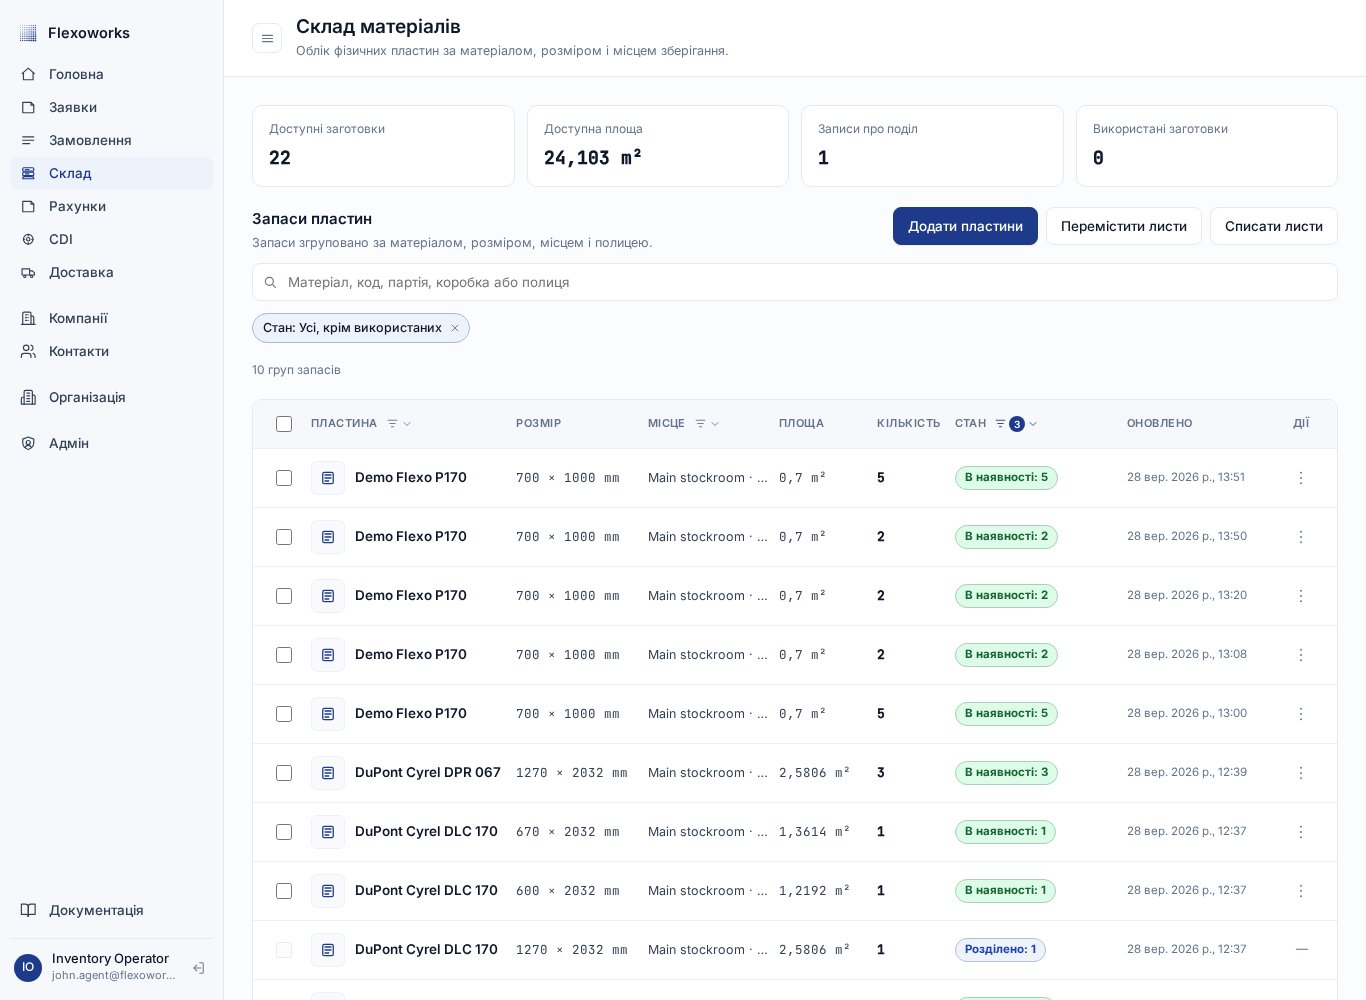This screenshot has width=1366, height=1000.
Task: Open the Документація book icon link
Action: tap(29, 910)
